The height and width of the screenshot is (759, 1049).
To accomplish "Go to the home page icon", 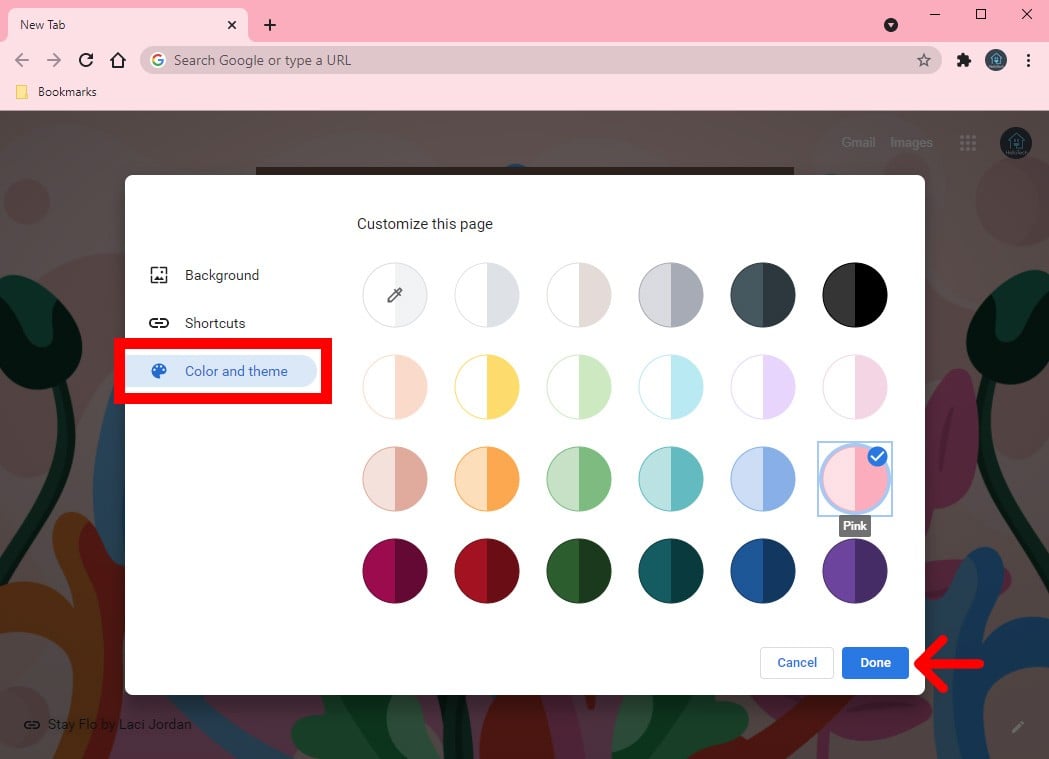I will pos(118,60).
